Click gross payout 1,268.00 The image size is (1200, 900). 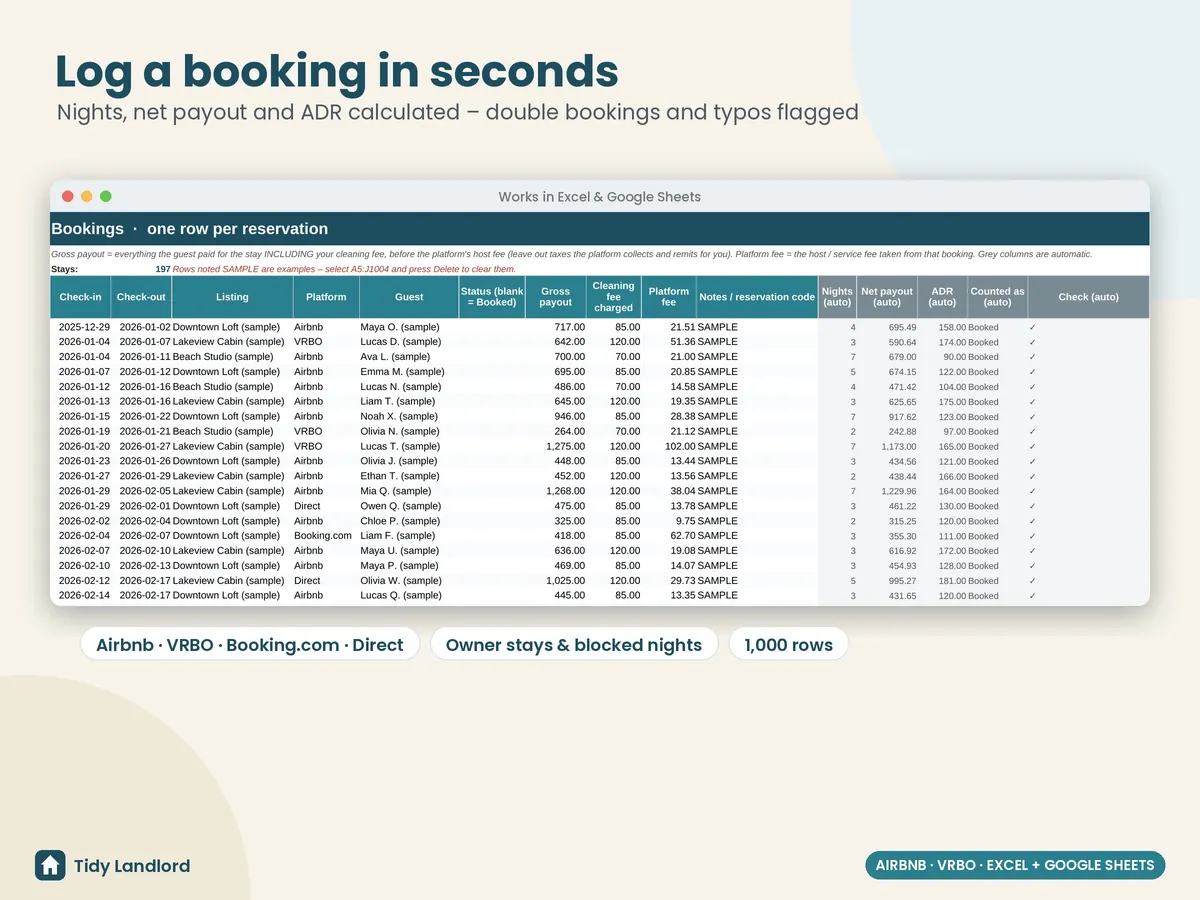click(566, 491)
